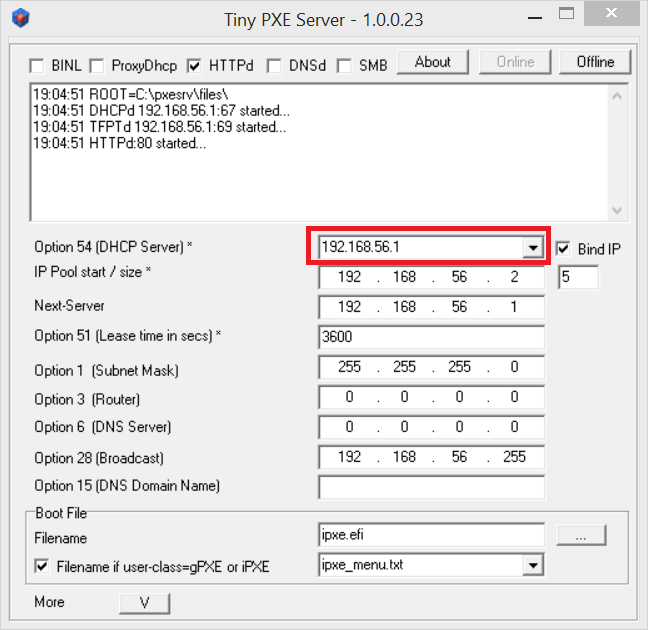Image resolution: width=648 pixels, height=630 pixels.
Task: Click the Lease time 3600 field
Action: point(431,337)
